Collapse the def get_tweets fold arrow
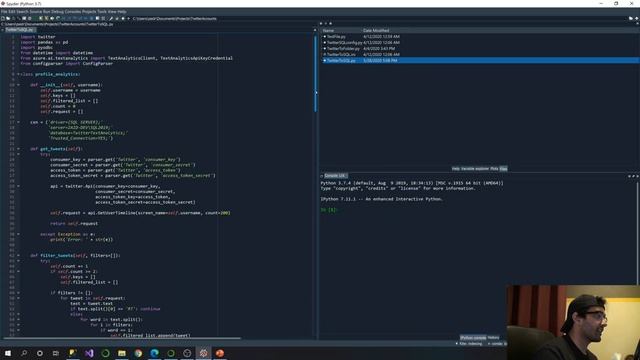 [18, 149]
